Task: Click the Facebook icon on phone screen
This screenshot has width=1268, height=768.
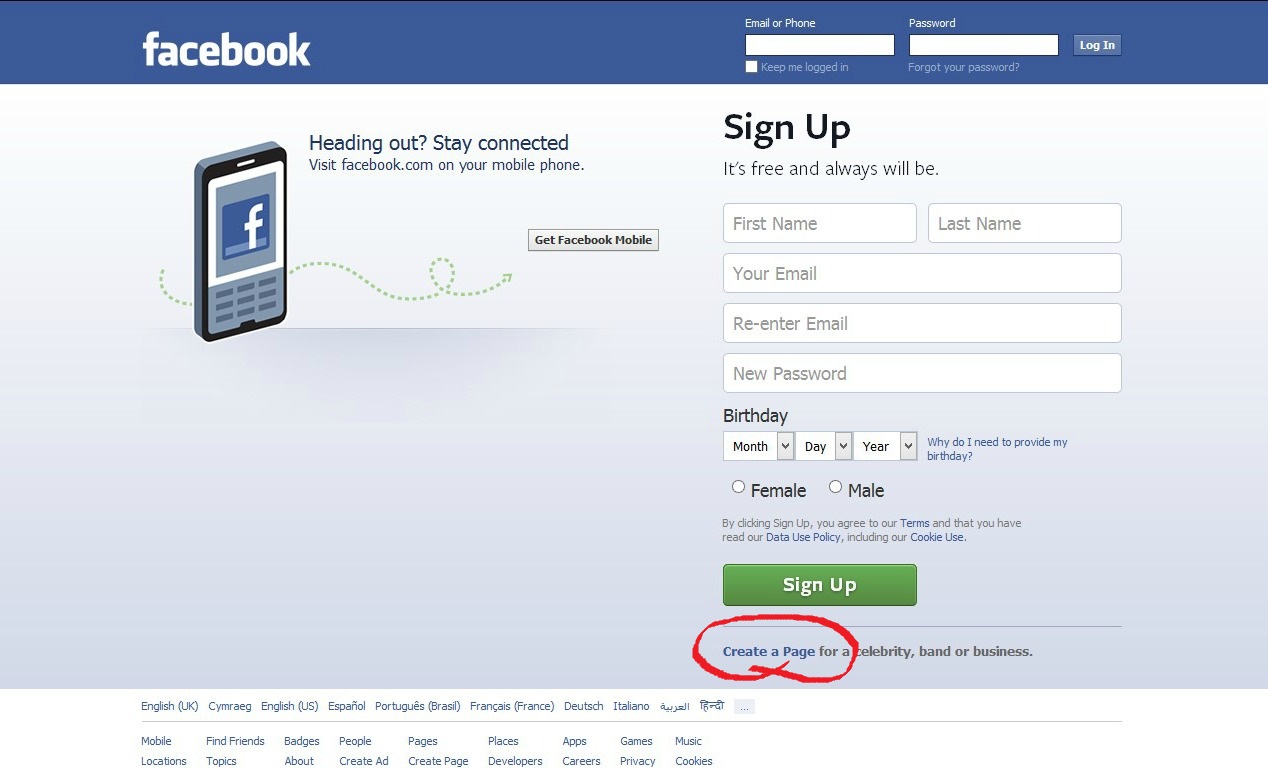Action: [x=246, y=227]
